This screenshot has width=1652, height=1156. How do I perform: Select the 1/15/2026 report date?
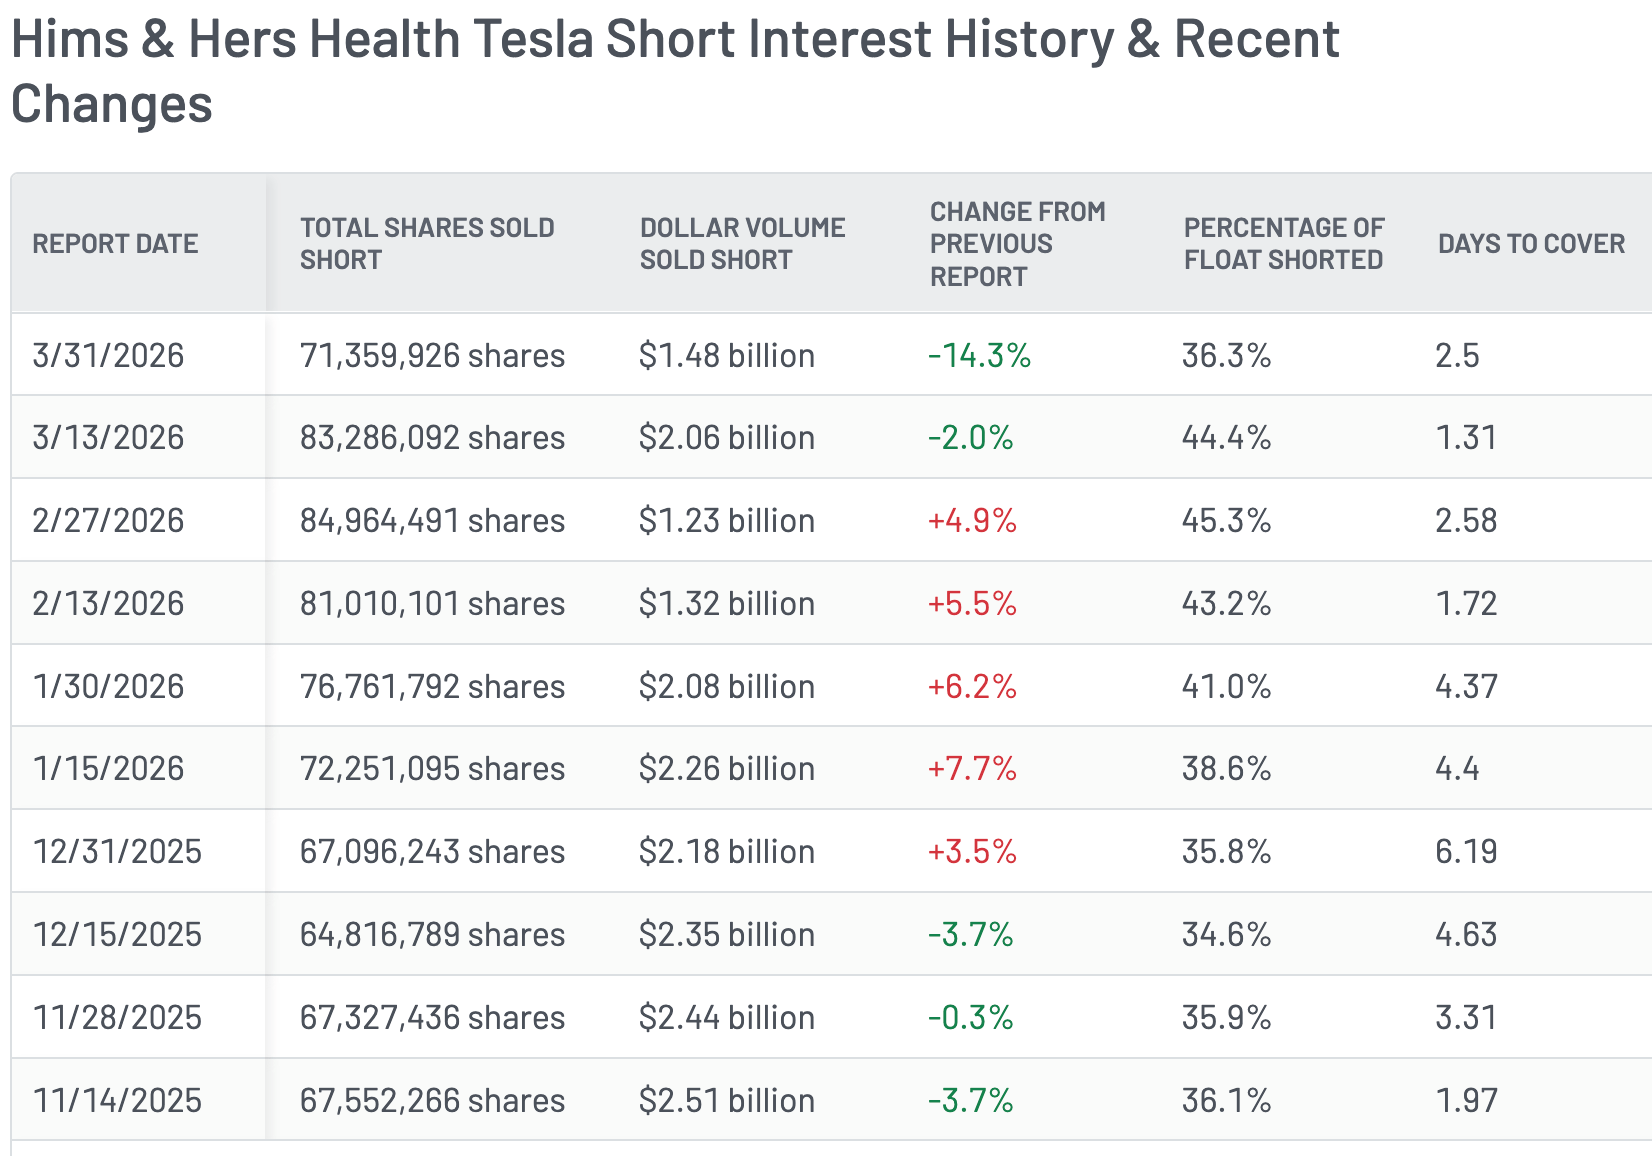tap(108, 769)
